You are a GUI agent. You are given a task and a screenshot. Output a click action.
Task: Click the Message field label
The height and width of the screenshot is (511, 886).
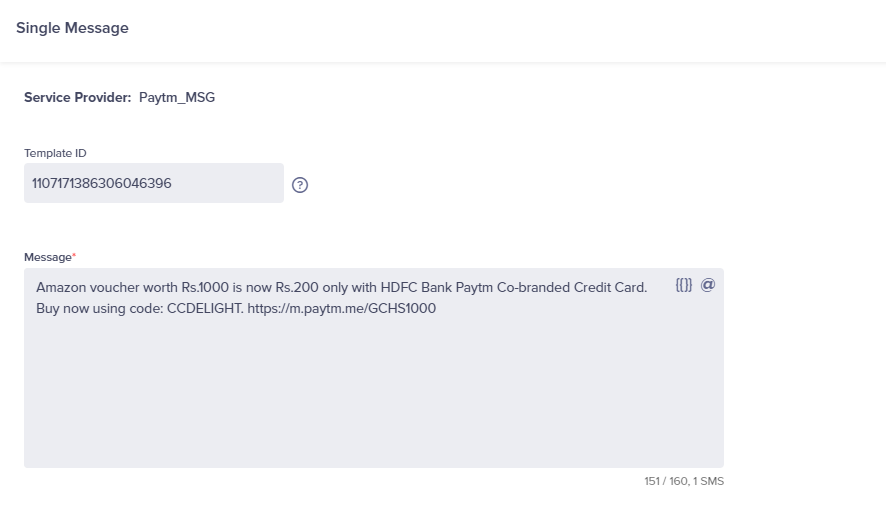tap(50, 257)
